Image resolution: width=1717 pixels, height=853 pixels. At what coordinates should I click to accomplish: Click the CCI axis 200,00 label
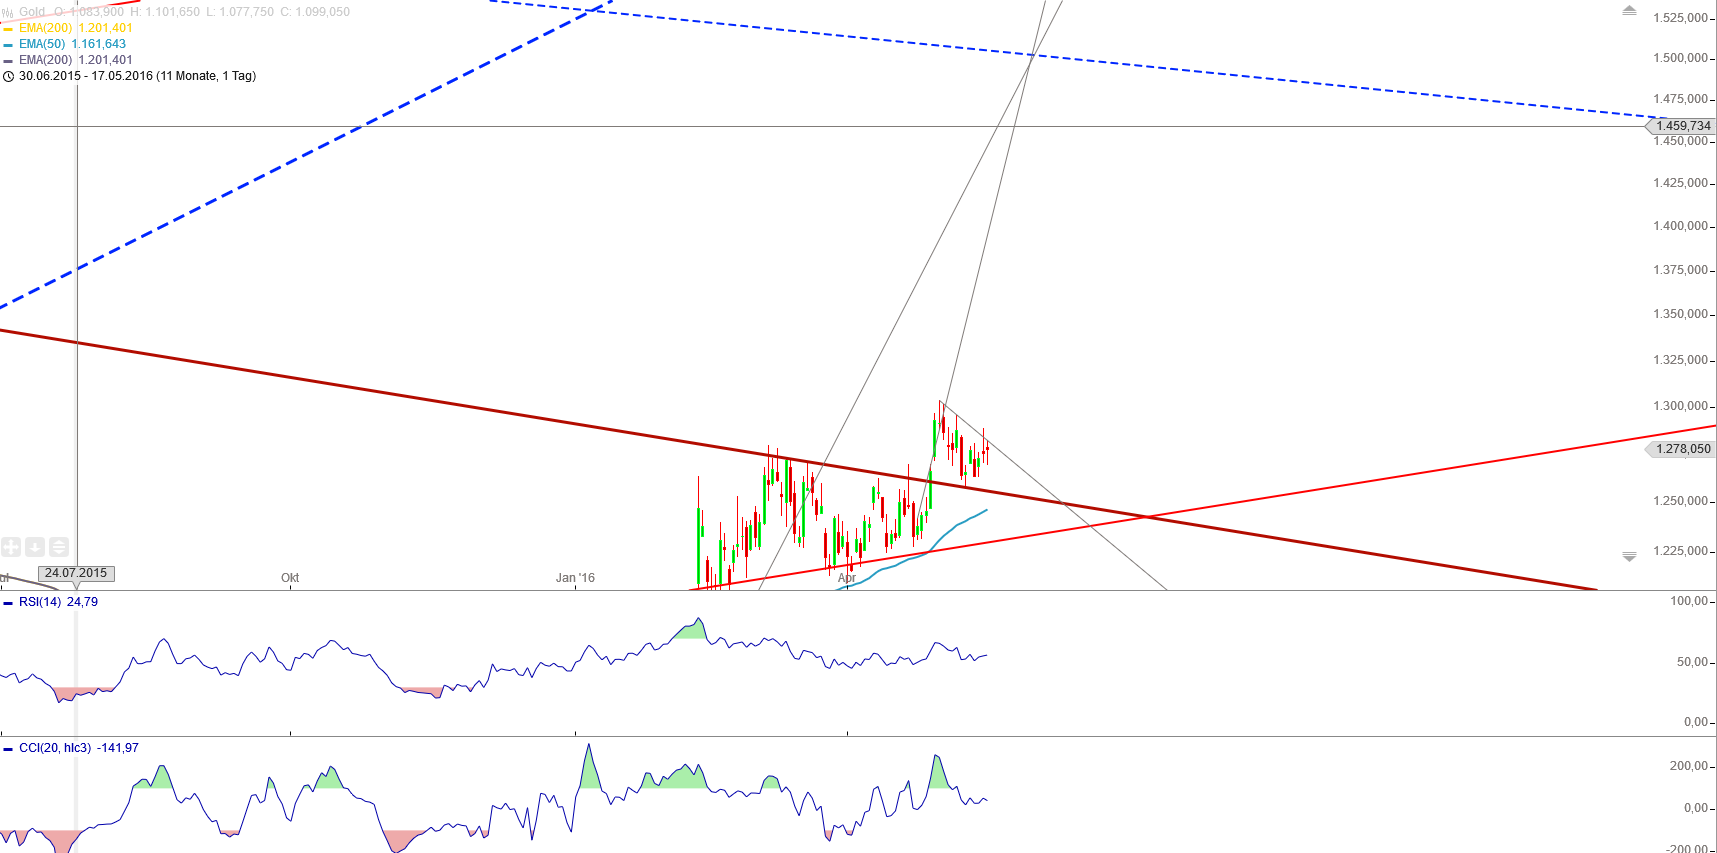1689,766
